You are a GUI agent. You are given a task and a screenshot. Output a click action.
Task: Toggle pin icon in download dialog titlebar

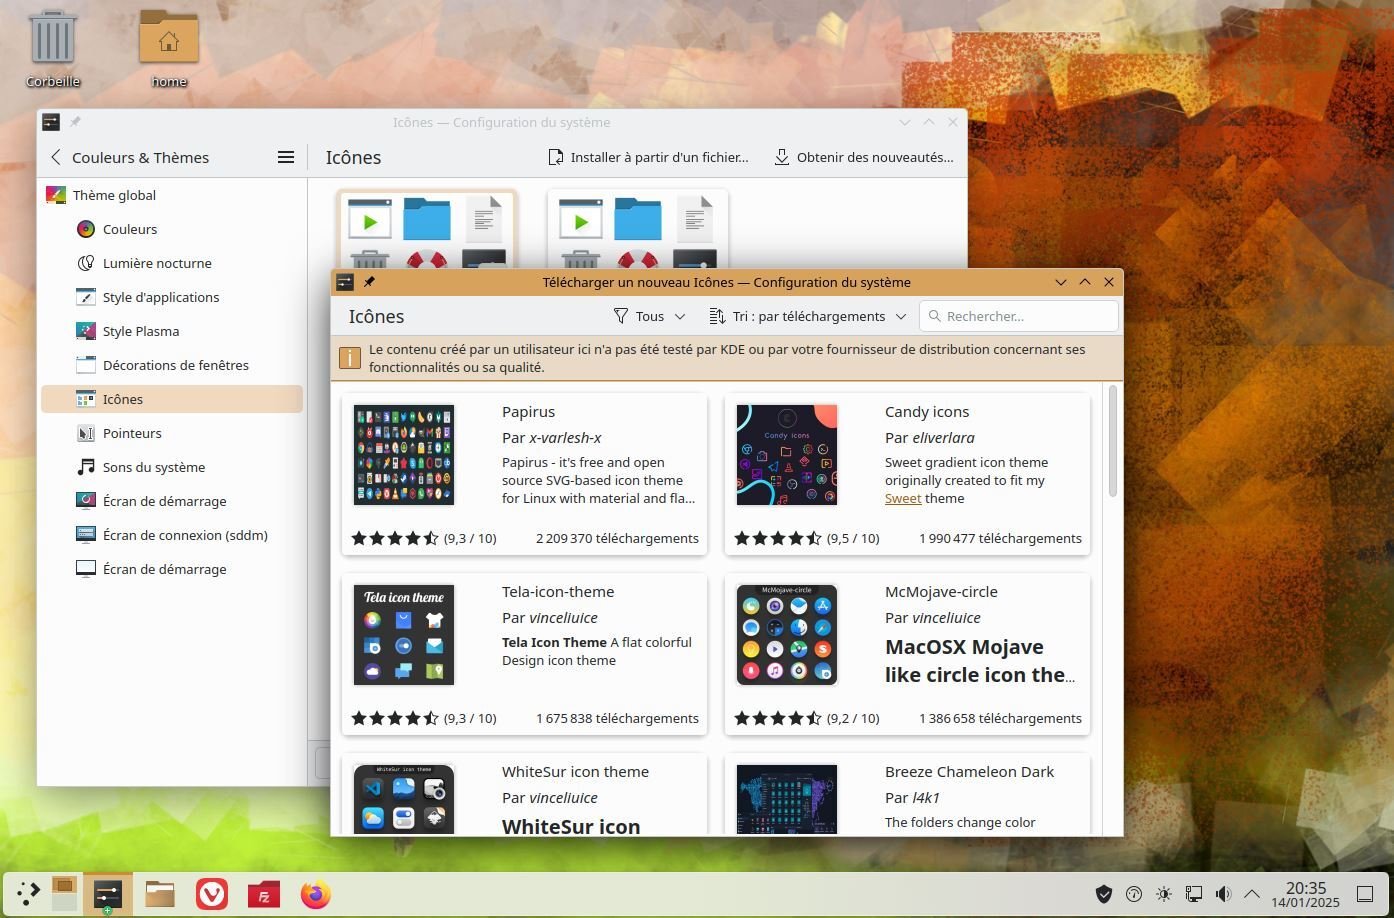click(369, 282)
